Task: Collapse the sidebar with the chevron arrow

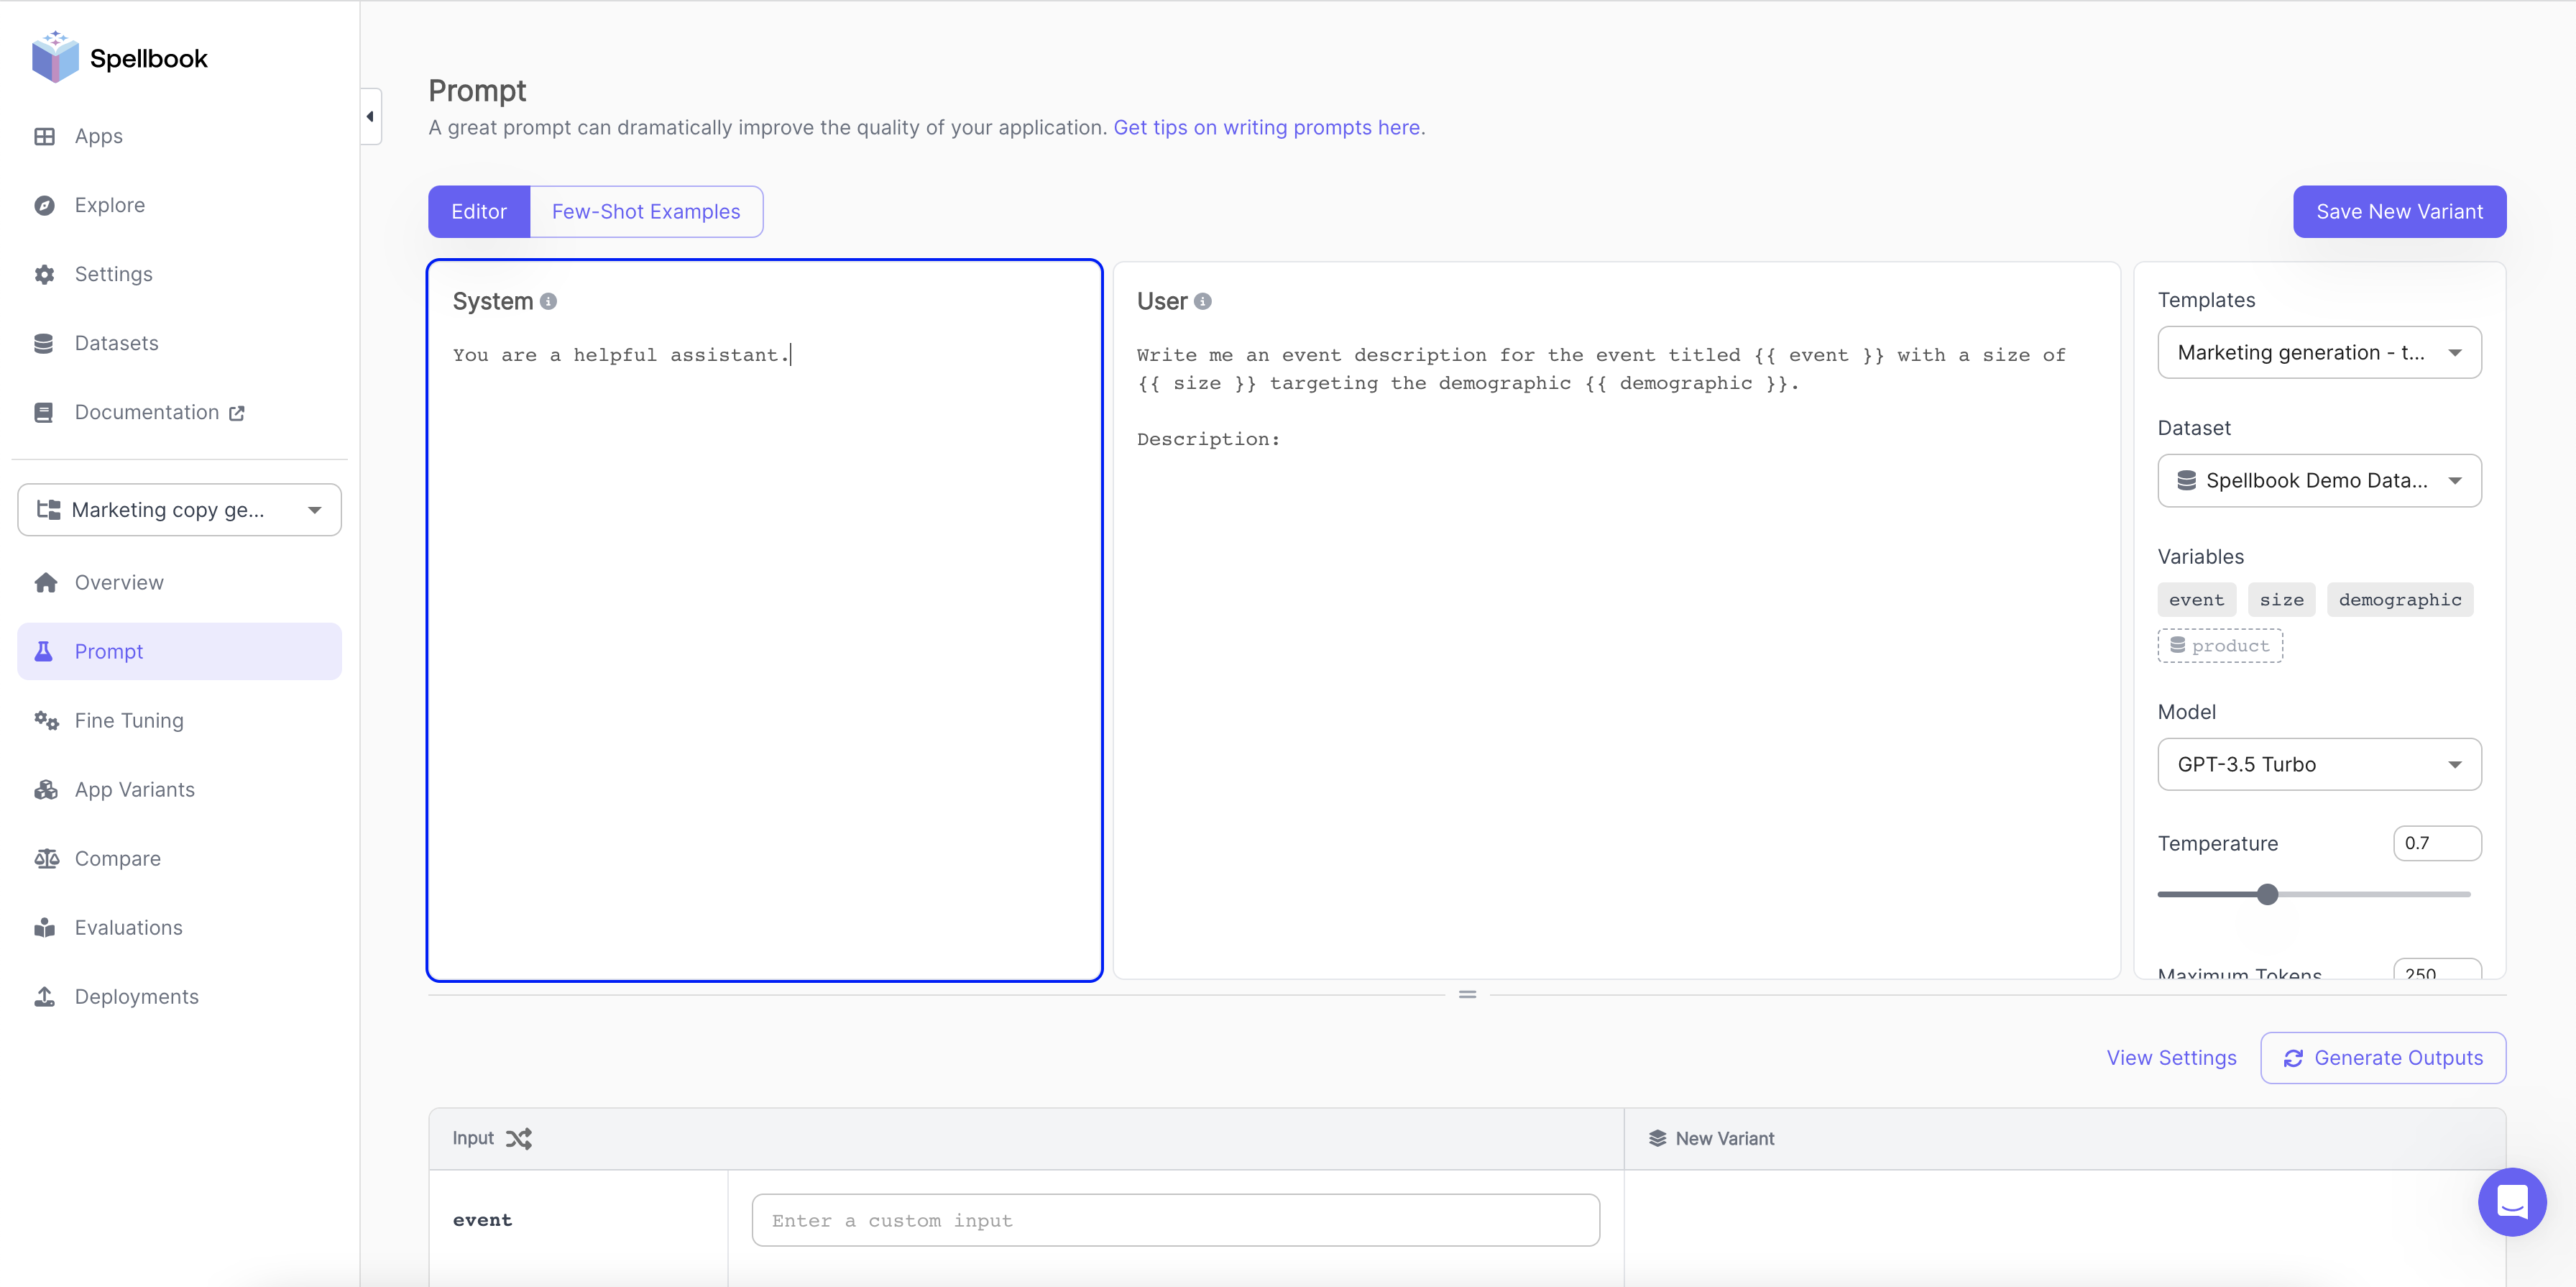Action: (x=370, y=116)
